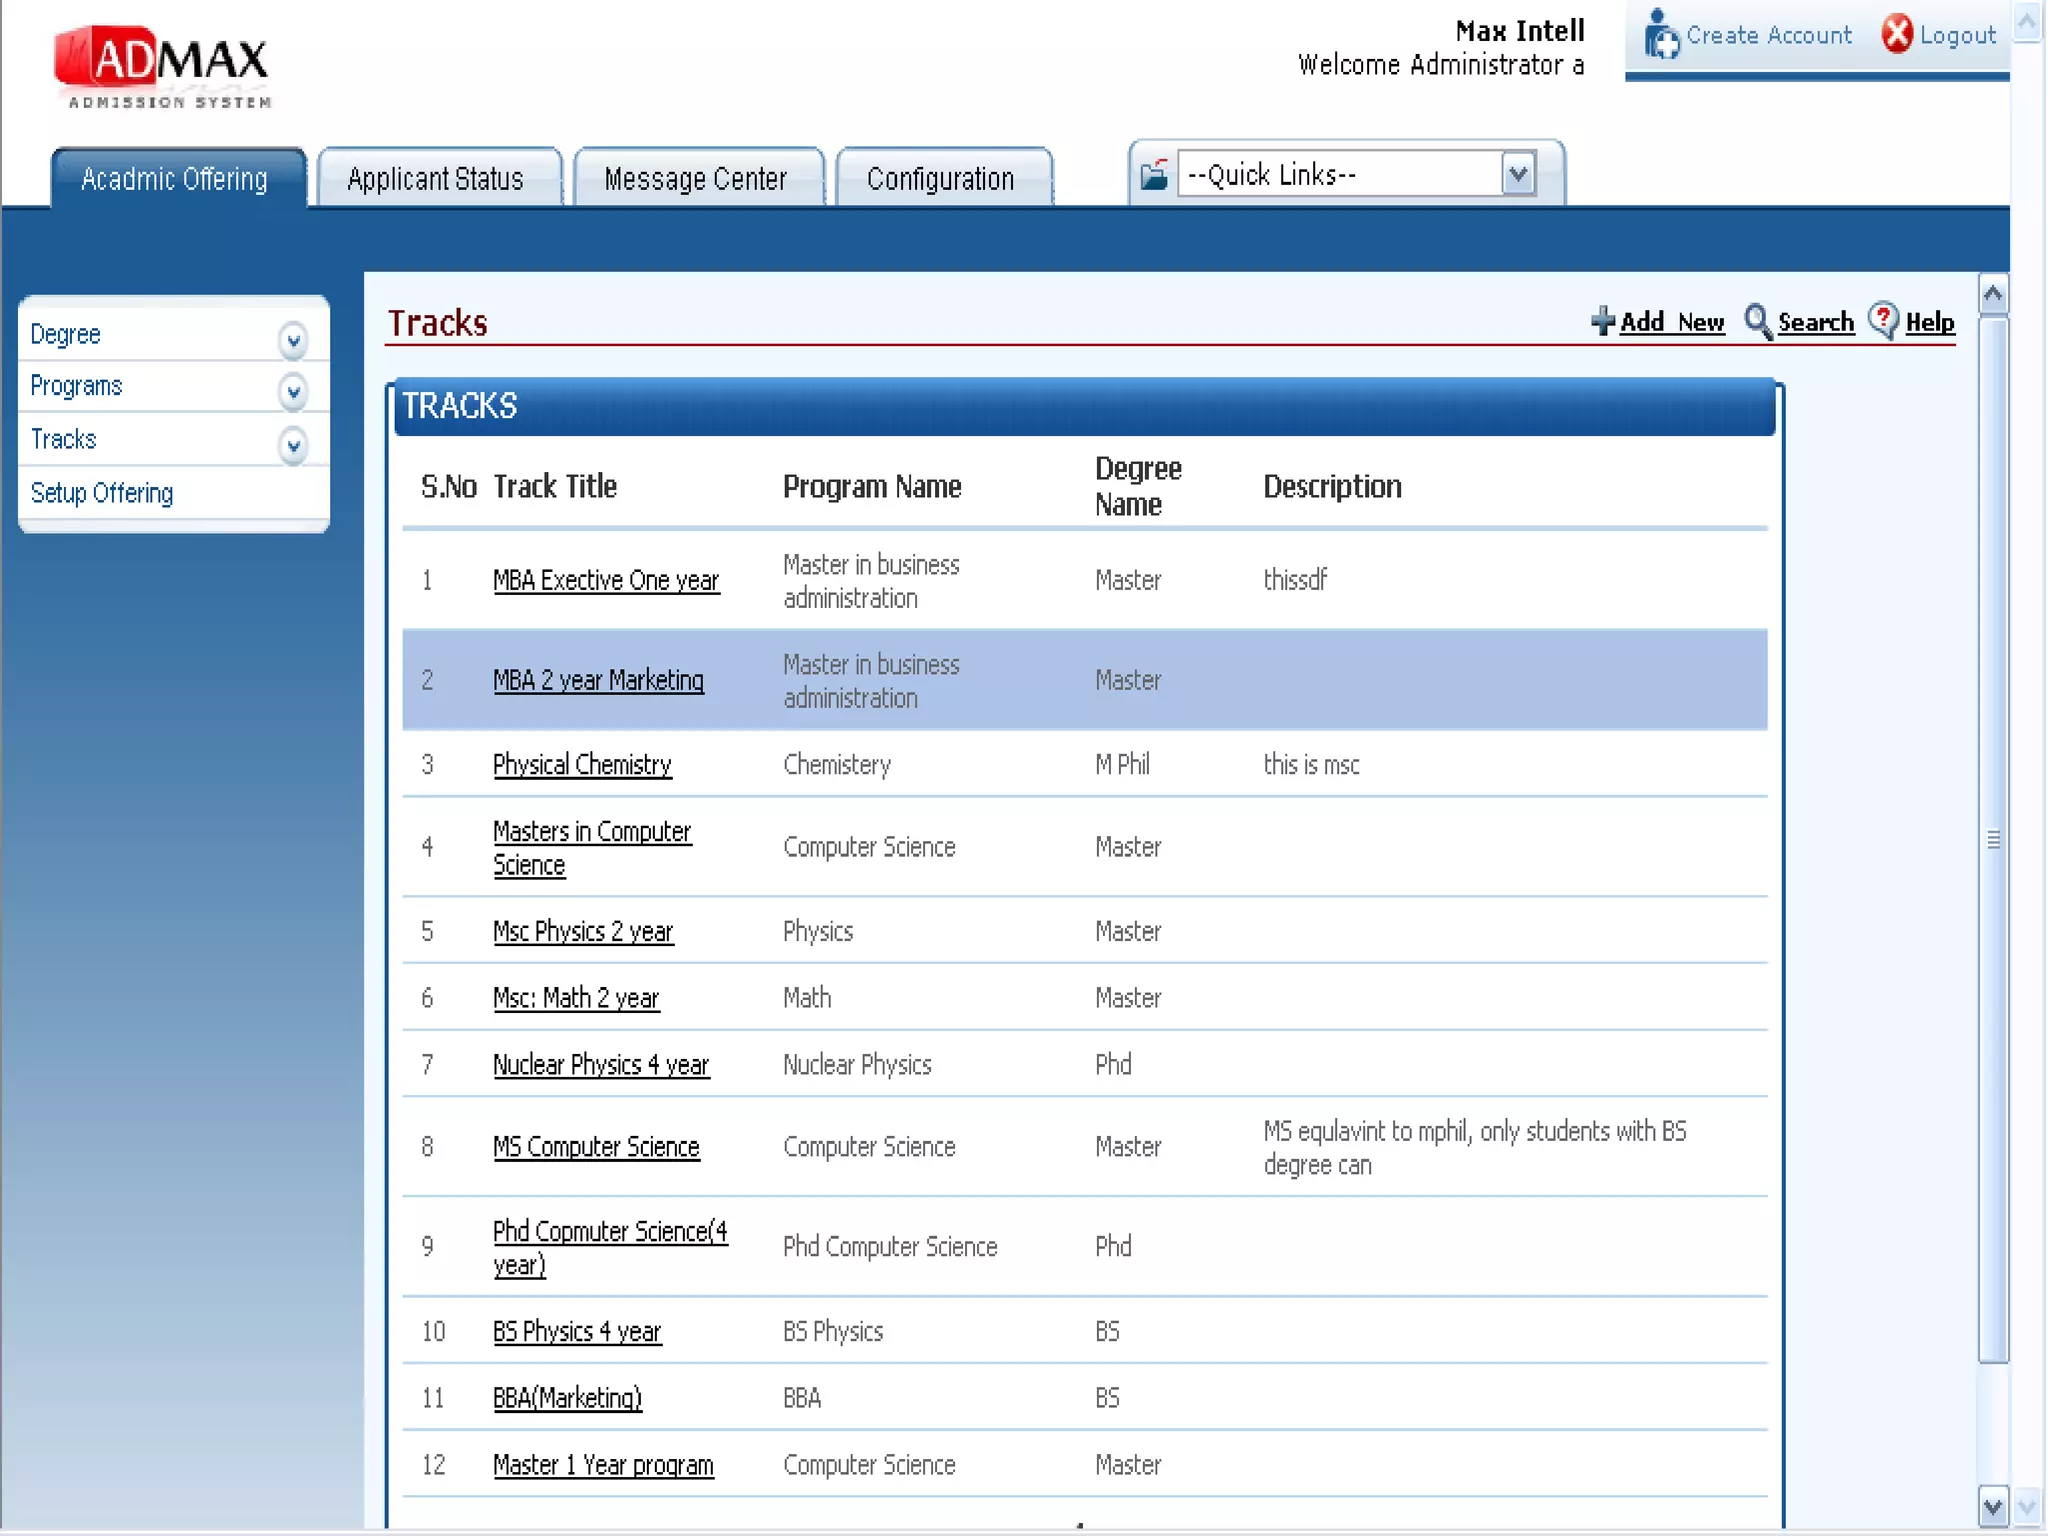Image resolution: width=2048 pixels, height=1536 pixels.
Task: Click the Help question mark icon
Action: coord(1883,320)
